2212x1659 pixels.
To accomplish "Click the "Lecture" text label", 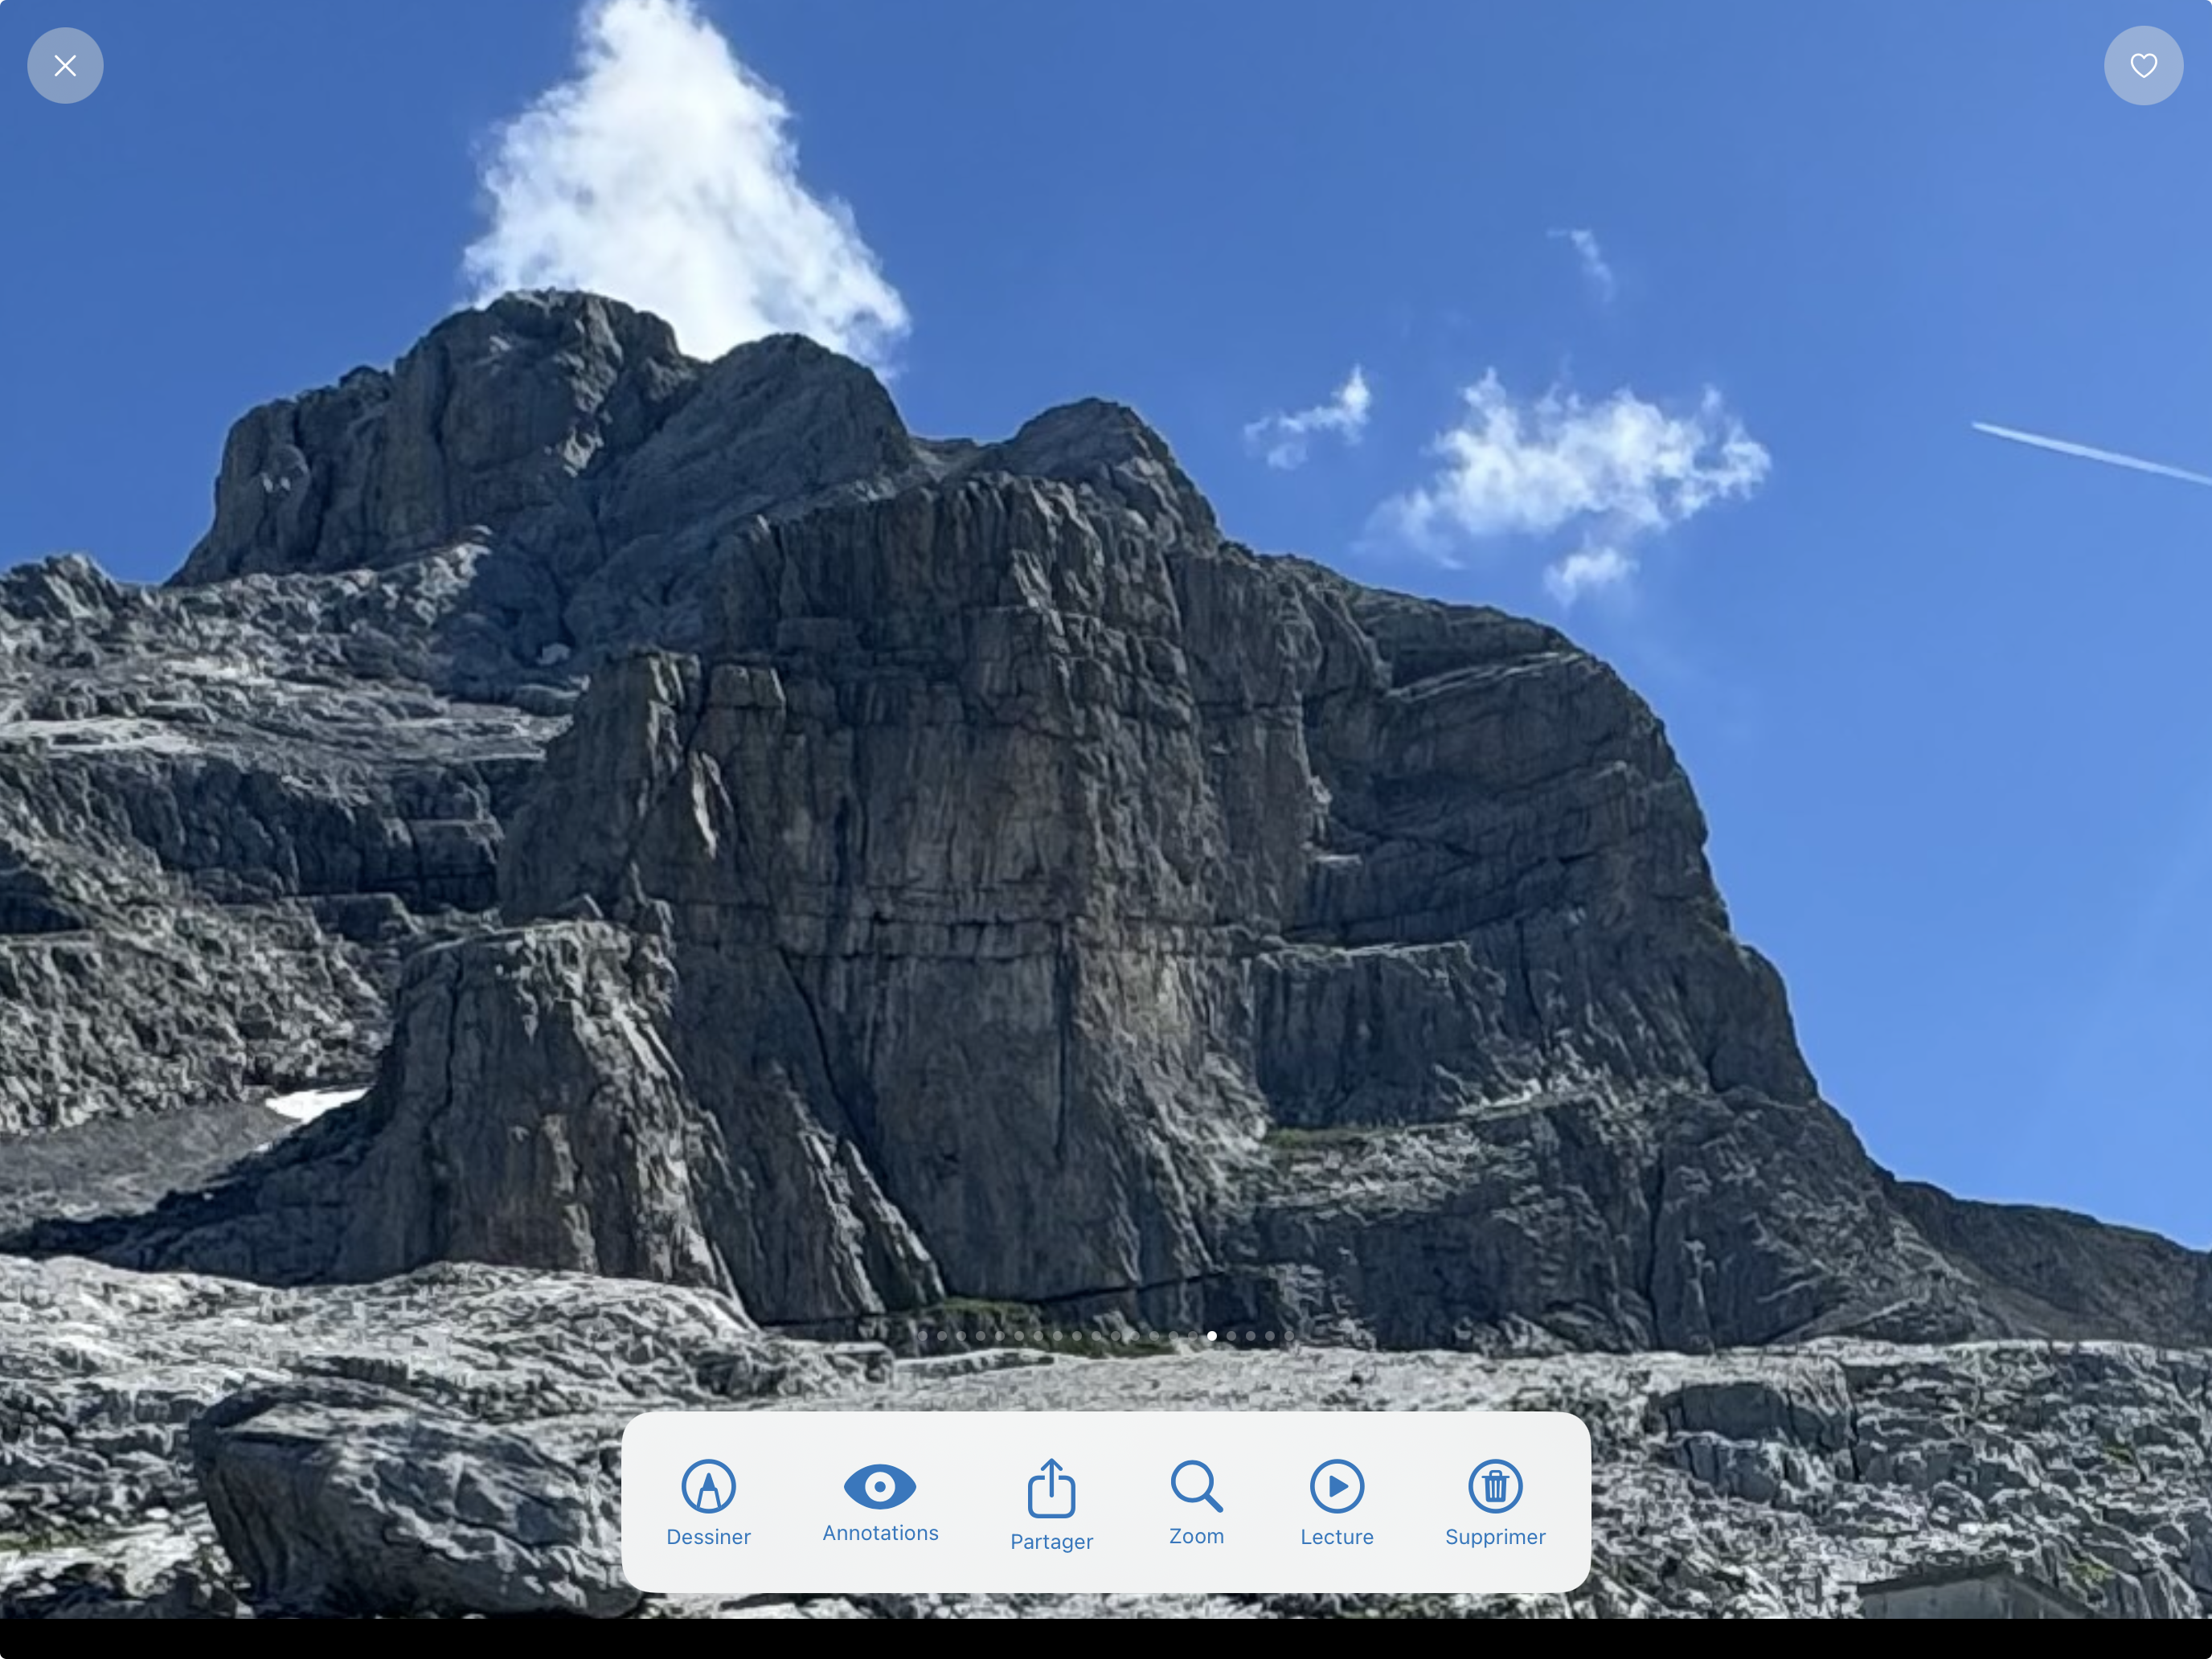I will 1337,1537.
